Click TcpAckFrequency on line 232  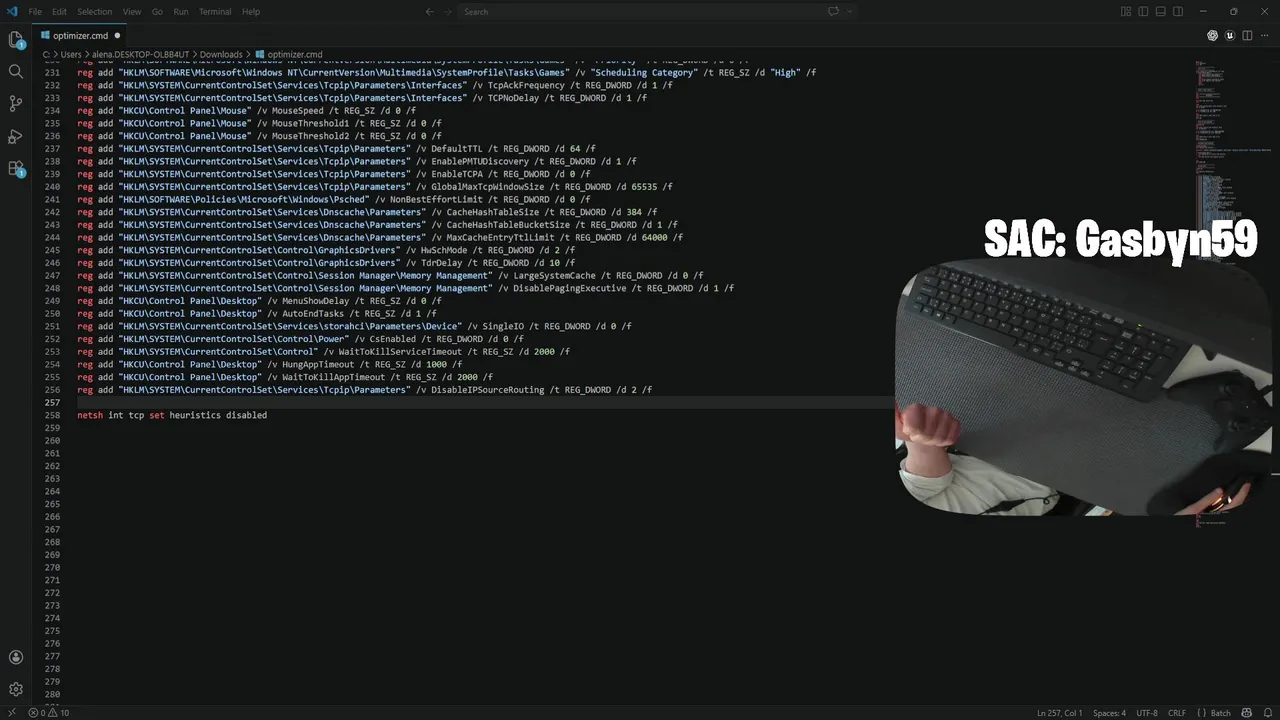coord(526,86)
